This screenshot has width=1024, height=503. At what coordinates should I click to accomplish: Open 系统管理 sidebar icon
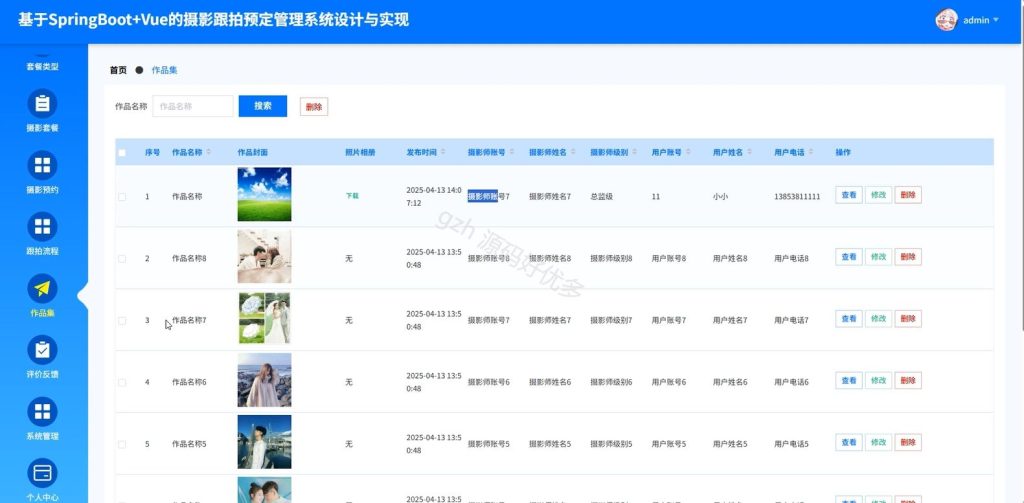click(x=42, y=411)
